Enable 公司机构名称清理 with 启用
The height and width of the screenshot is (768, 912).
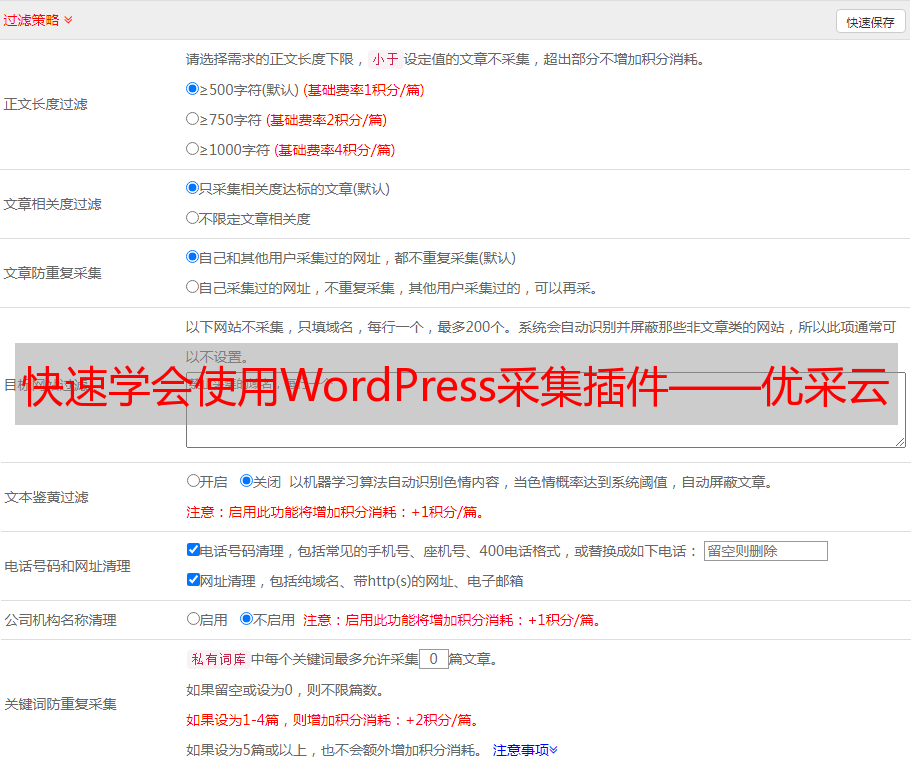pos(194,619)
